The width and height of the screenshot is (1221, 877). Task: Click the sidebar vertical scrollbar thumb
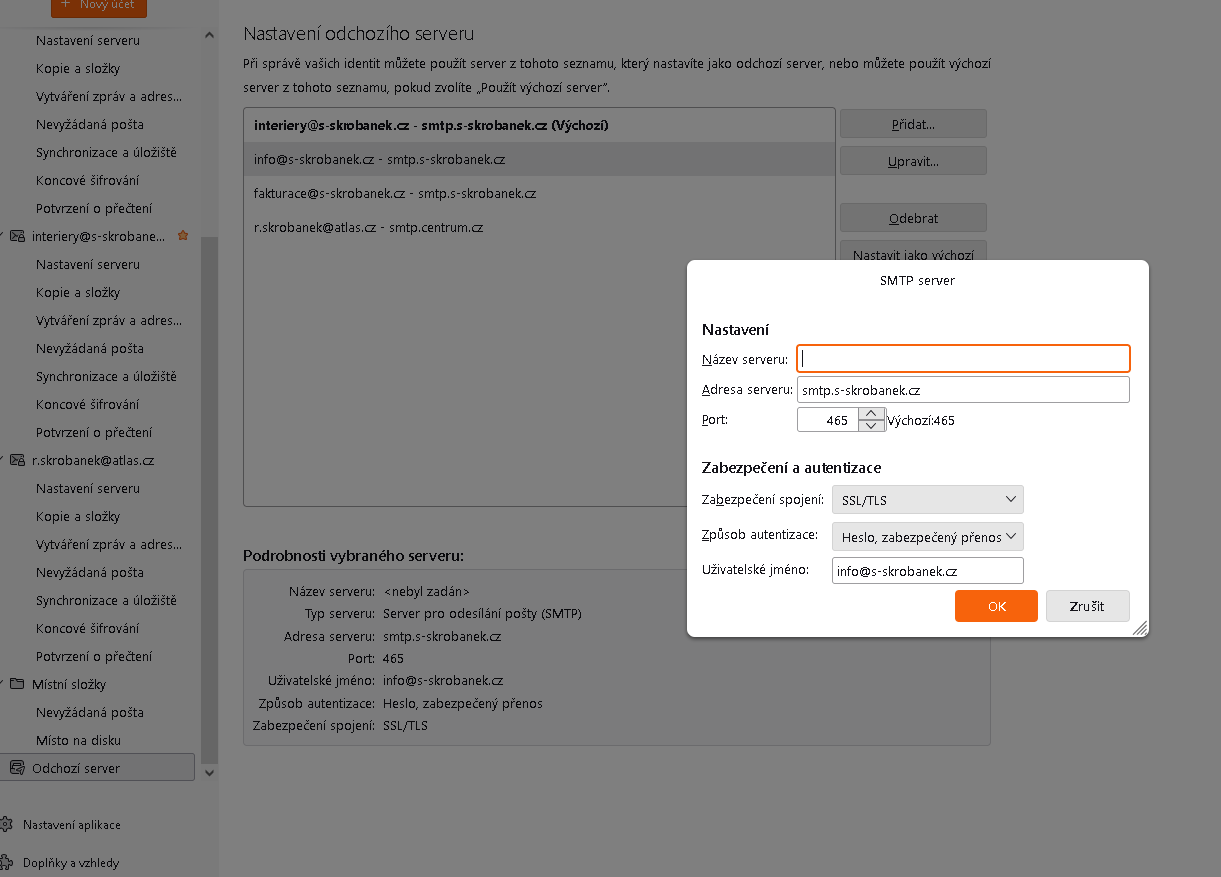click(x=209, y=500)
